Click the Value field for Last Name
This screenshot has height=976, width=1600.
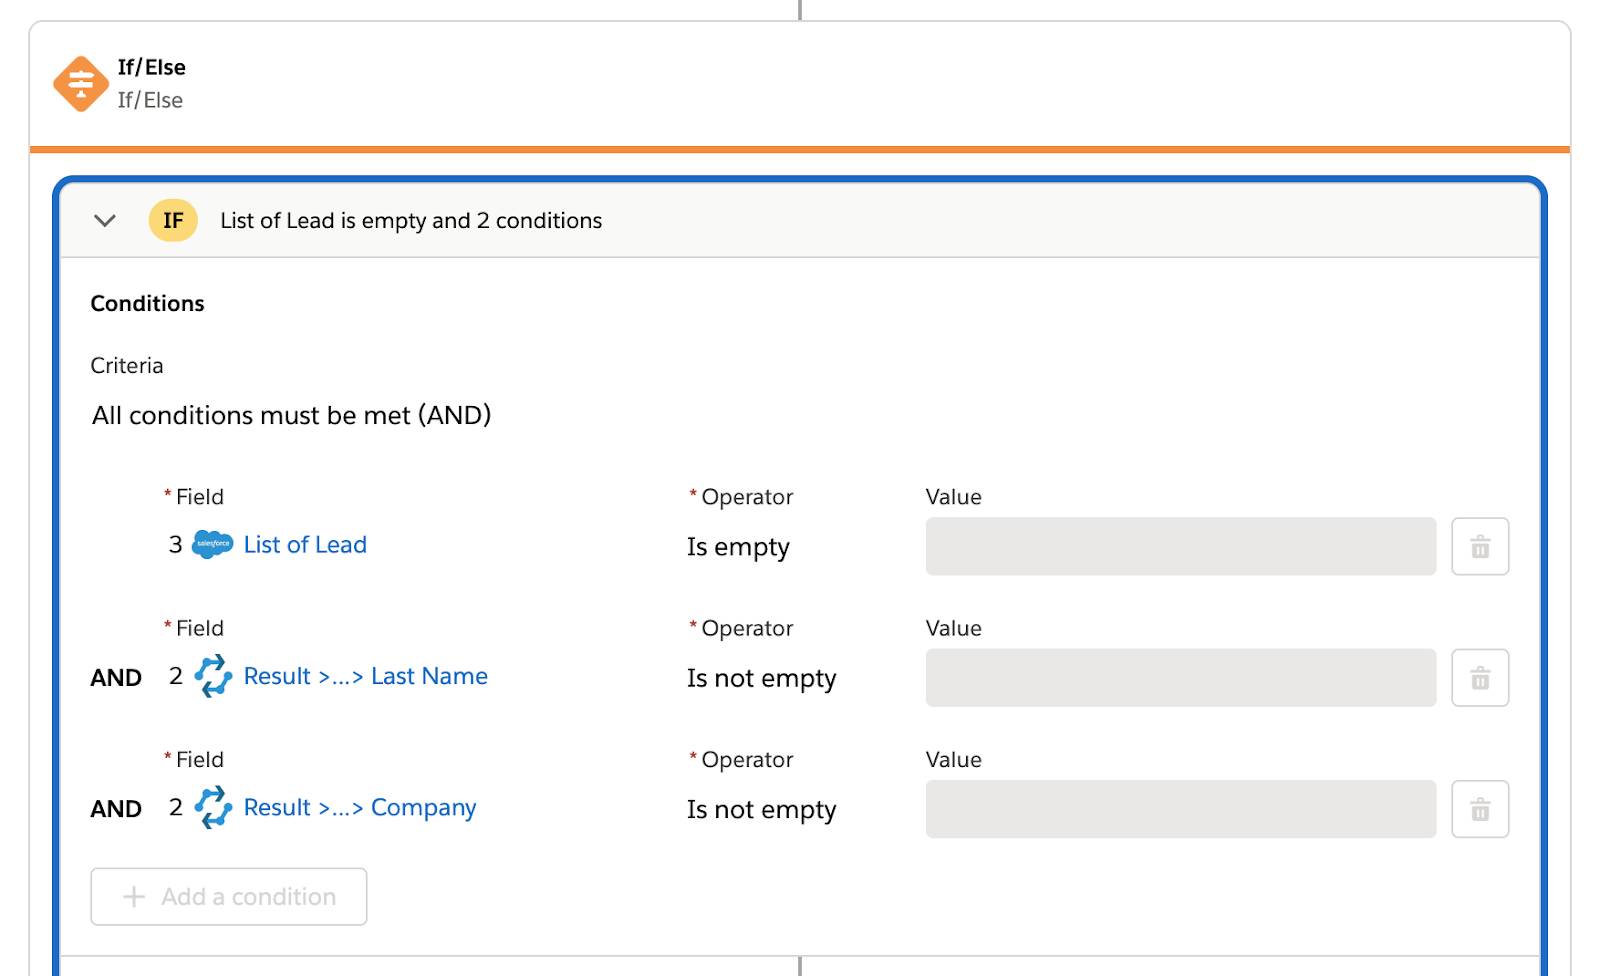pos(1181,678)
